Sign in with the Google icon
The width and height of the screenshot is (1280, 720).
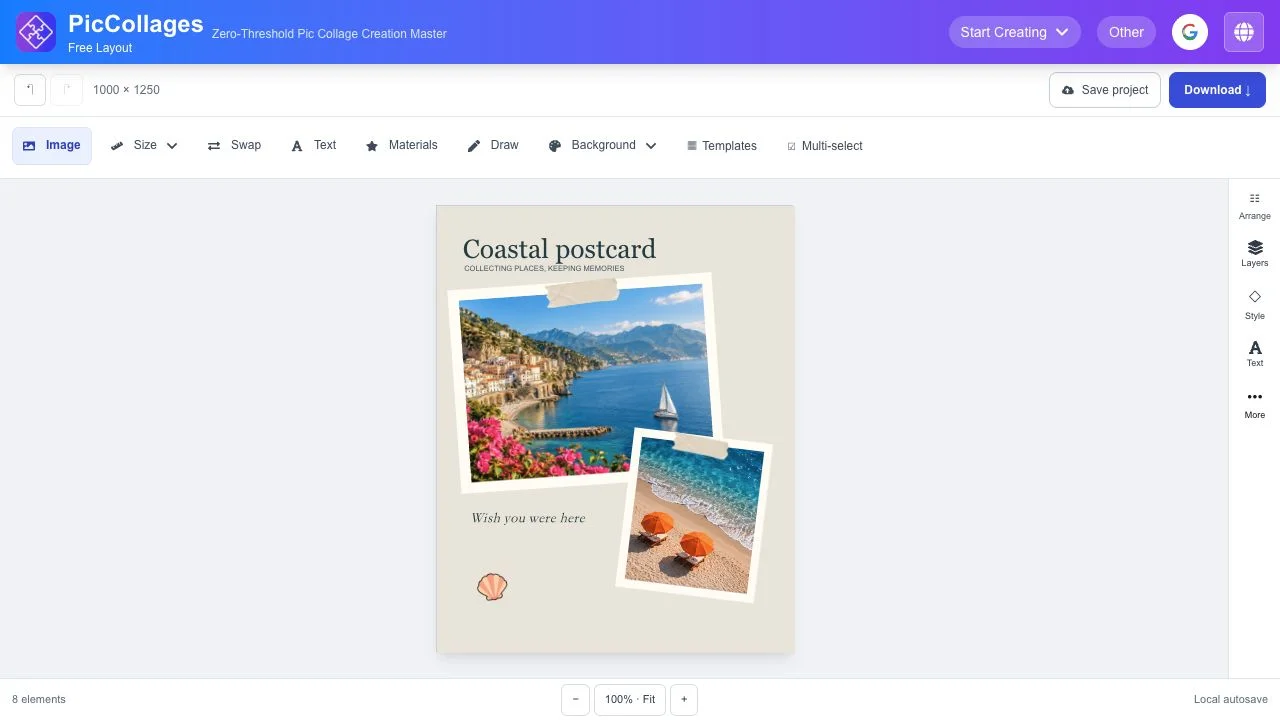point(1190,32)
